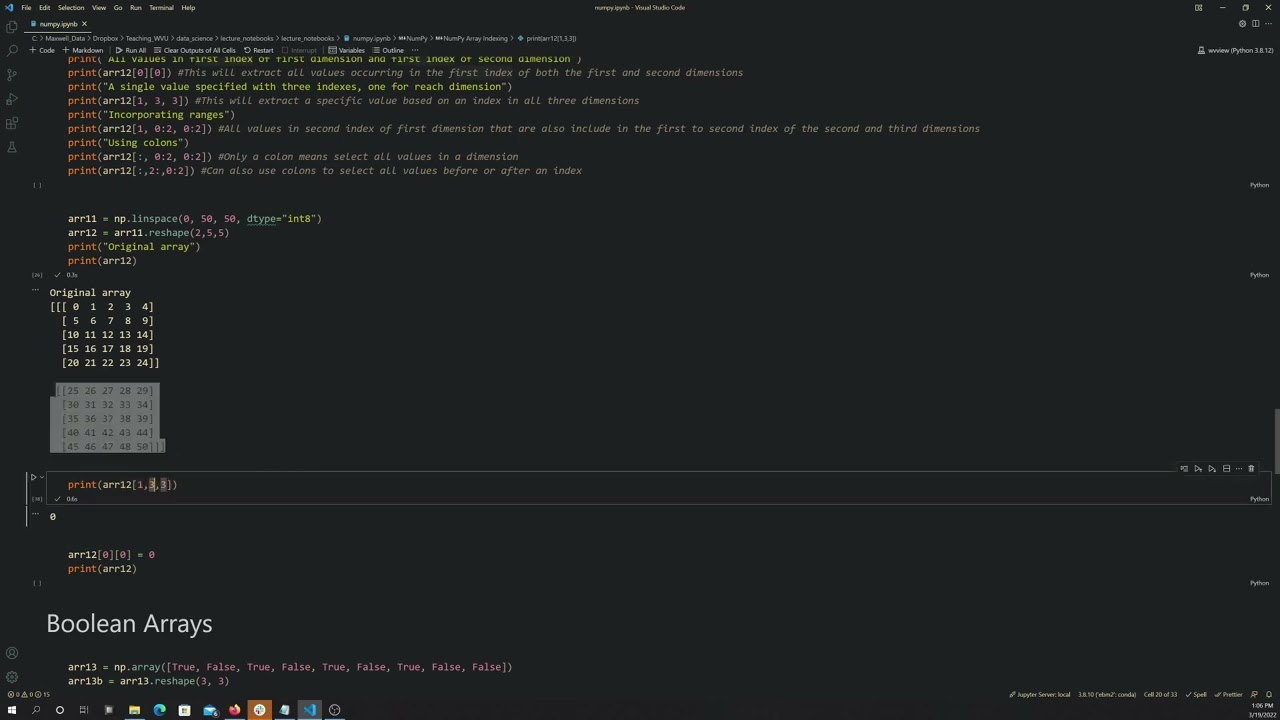The image size is (1280, 720).
Task: Open the feedback icon in status bar
Action: coord(1255,694)
